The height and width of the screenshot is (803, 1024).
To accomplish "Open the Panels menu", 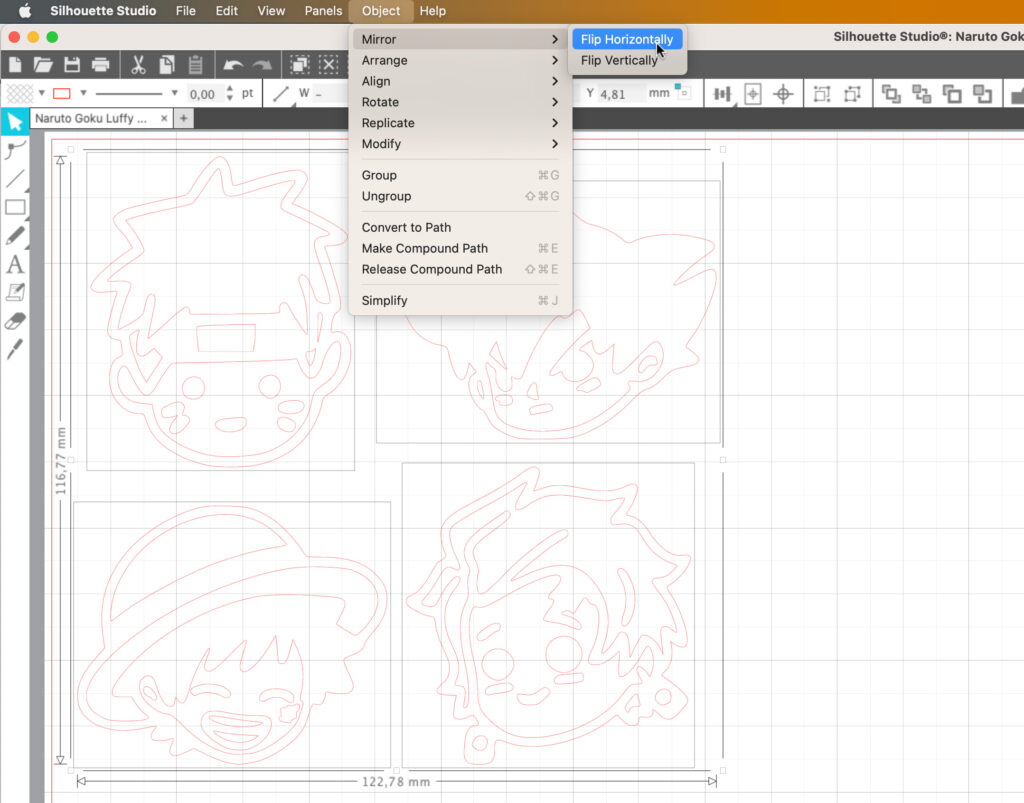I will click(323, 11).
